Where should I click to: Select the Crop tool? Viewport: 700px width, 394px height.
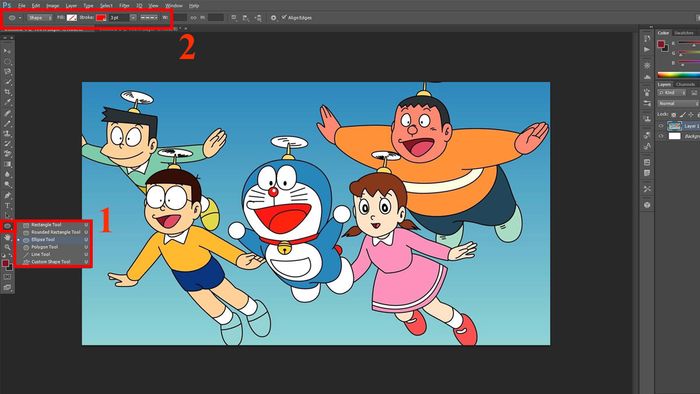coord(7,92)
